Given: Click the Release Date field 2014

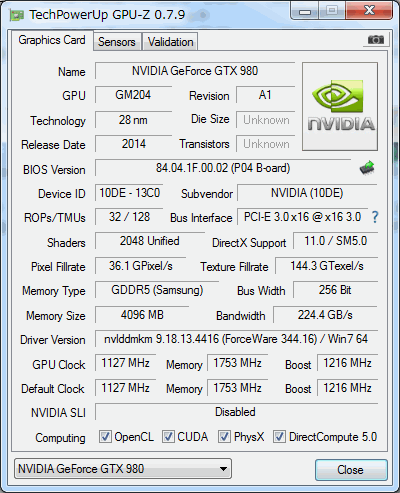Looking at the screenshot, I should 133,144.
